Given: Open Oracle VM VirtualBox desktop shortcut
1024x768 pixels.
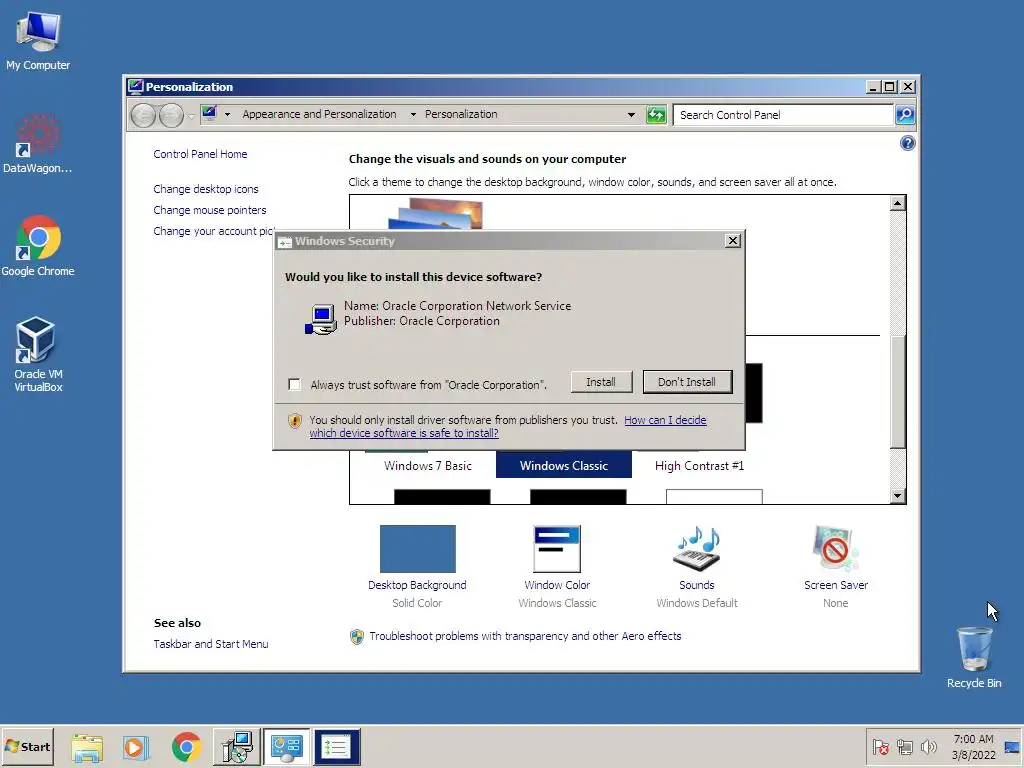Looking at the screenshot, I should click(x=38, y=355).
